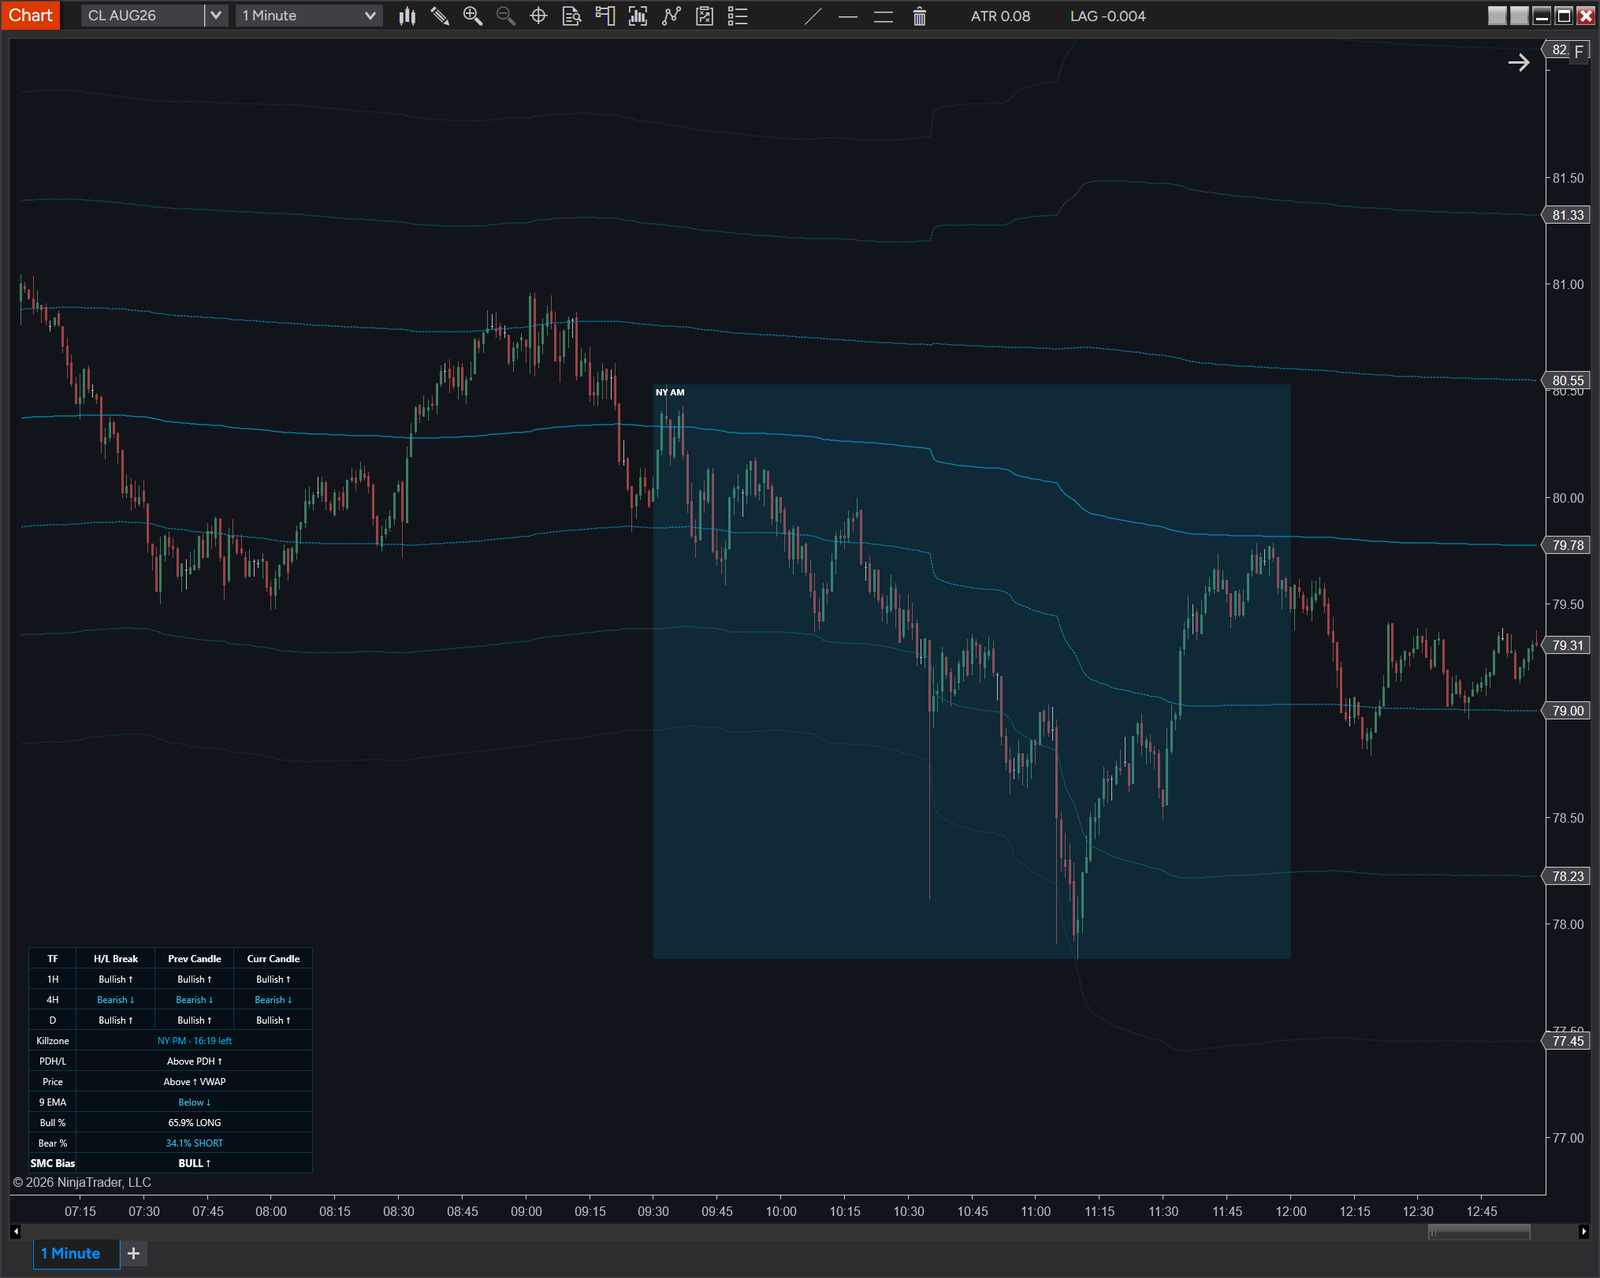This screenshot has width=1600, height=1278.
Task: Enable the crosshair cursor tool
Action: pos(539,16)
